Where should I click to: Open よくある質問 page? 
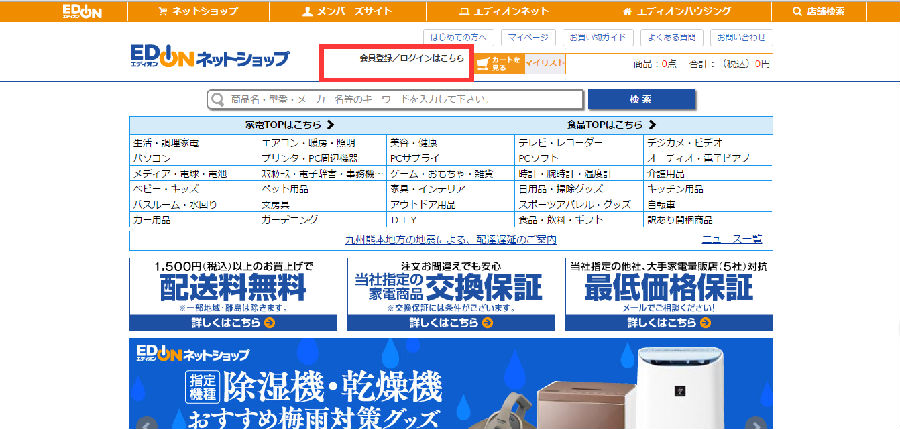pyautogui.click(x=672, y=37)
